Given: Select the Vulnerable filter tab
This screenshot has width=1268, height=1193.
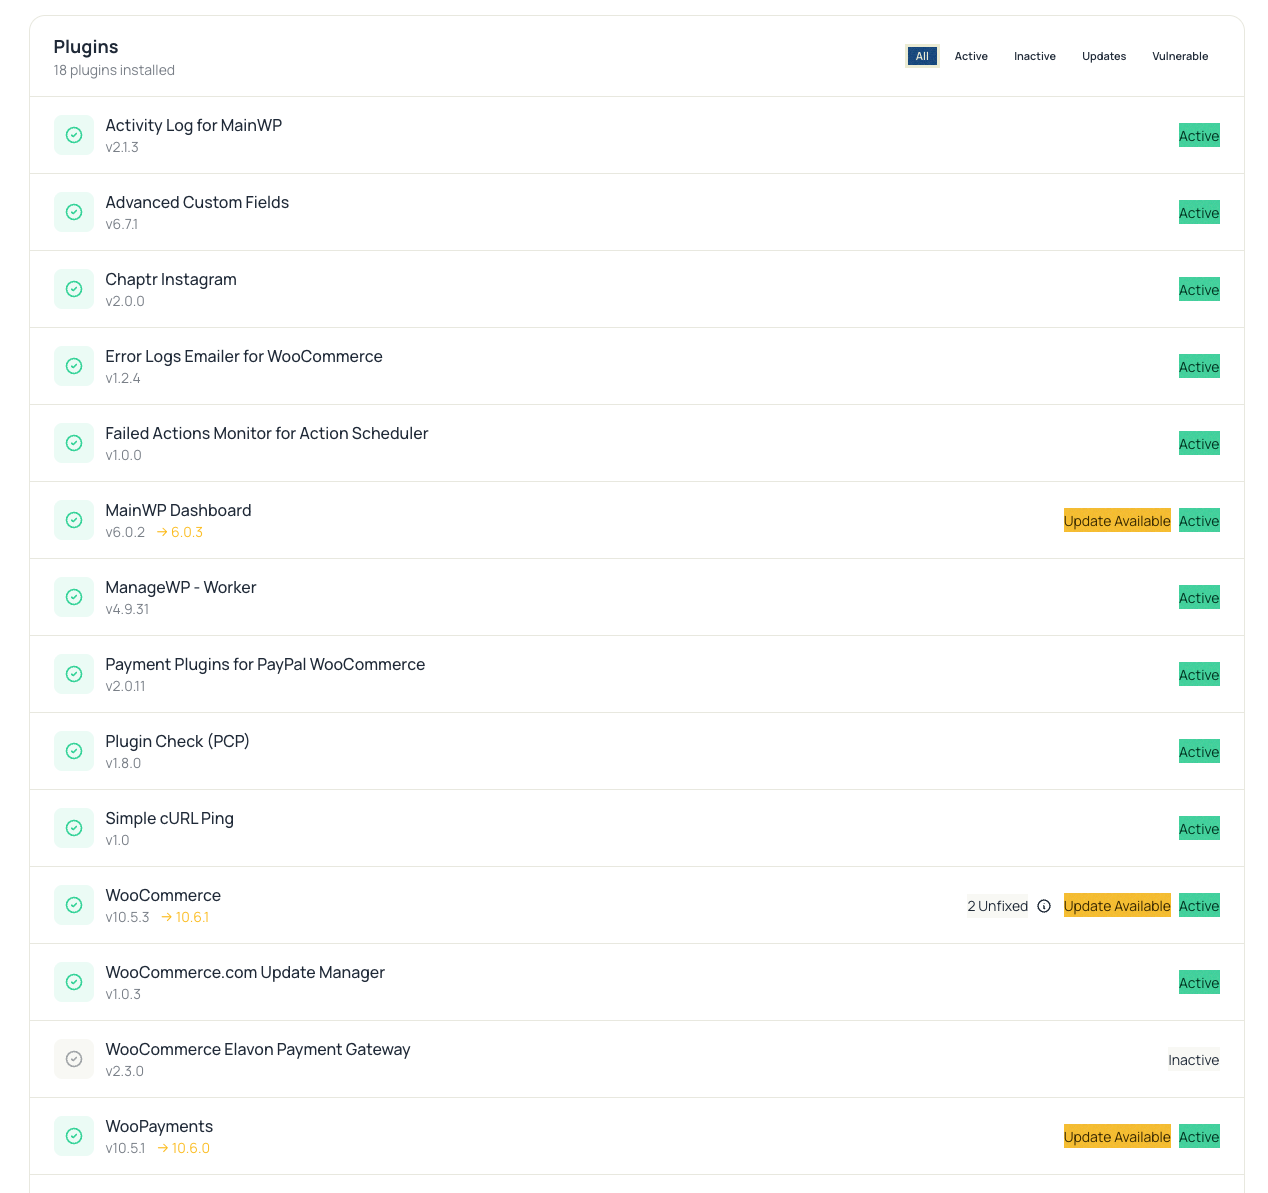Looking at the screenshot, I should pyautogui.click(x=1180, y=56).
